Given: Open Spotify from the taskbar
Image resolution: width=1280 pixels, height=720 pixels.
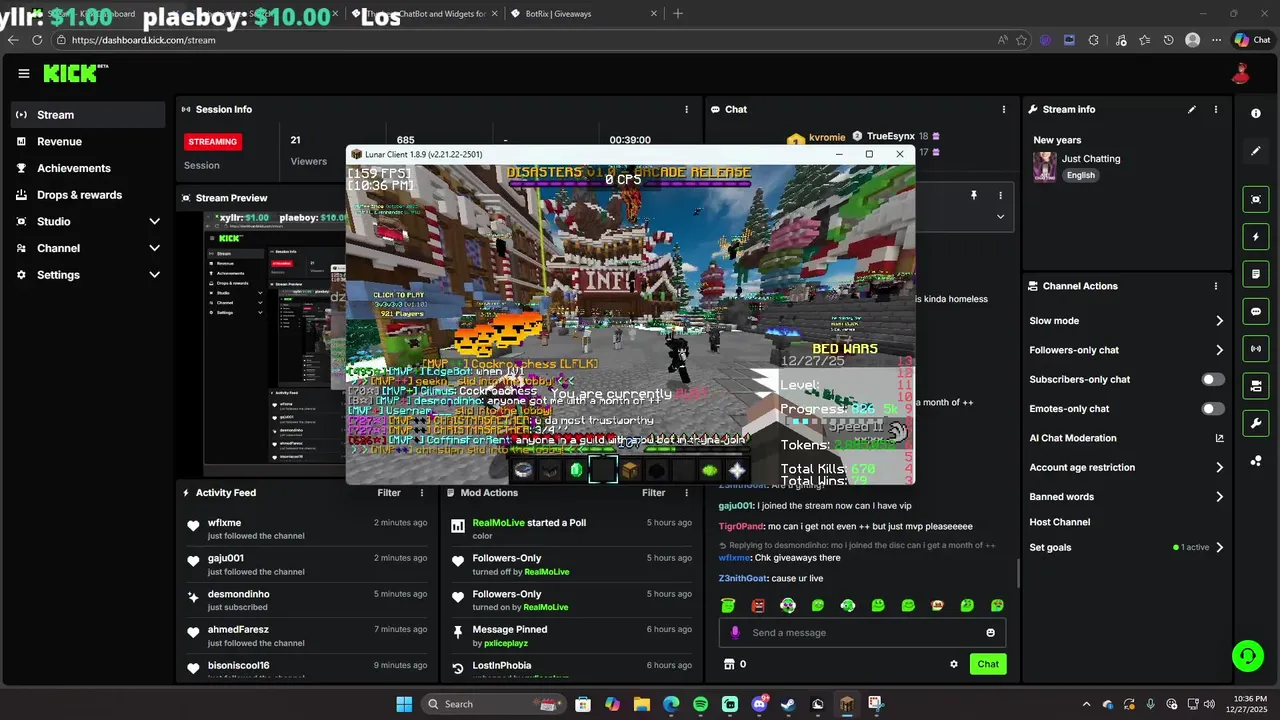Looking at the screenshot, I should [x=700, y=704].
